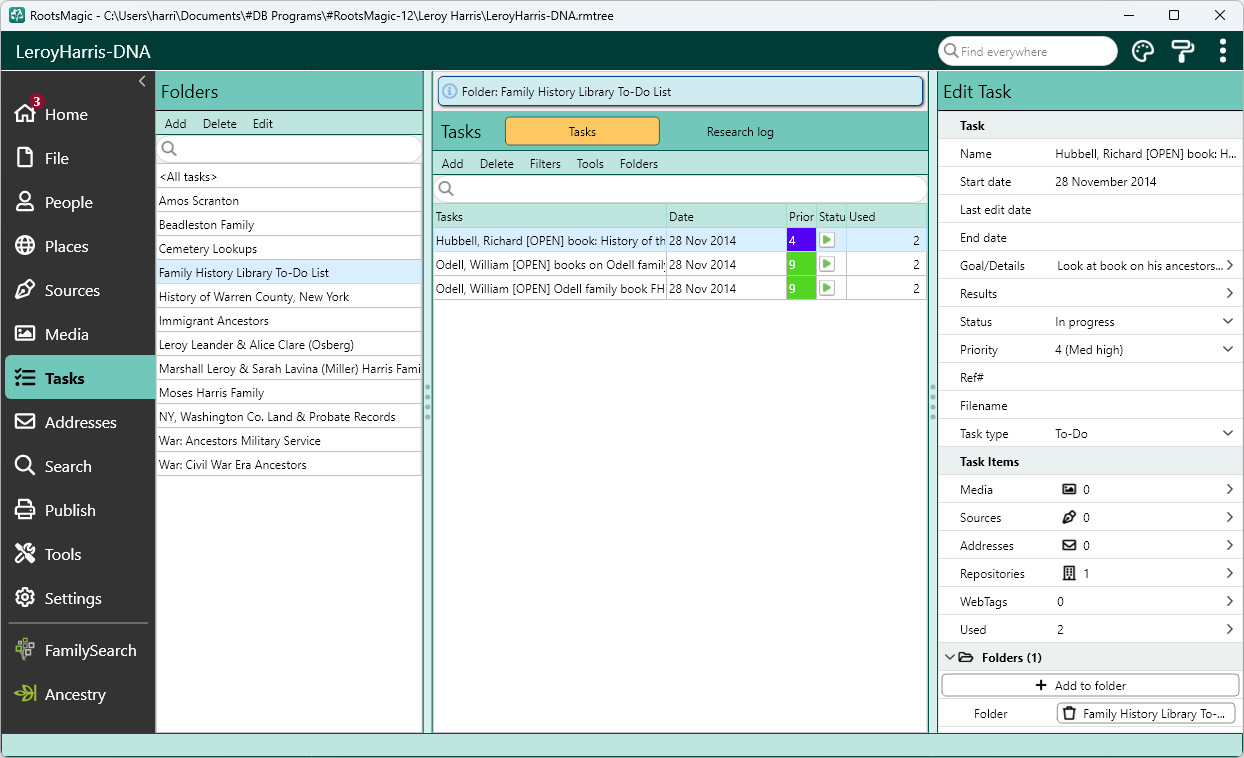The width and height of the screenshot is (1244, 758).
Task: Sort by the Date column header
Action: click(727, 217)
